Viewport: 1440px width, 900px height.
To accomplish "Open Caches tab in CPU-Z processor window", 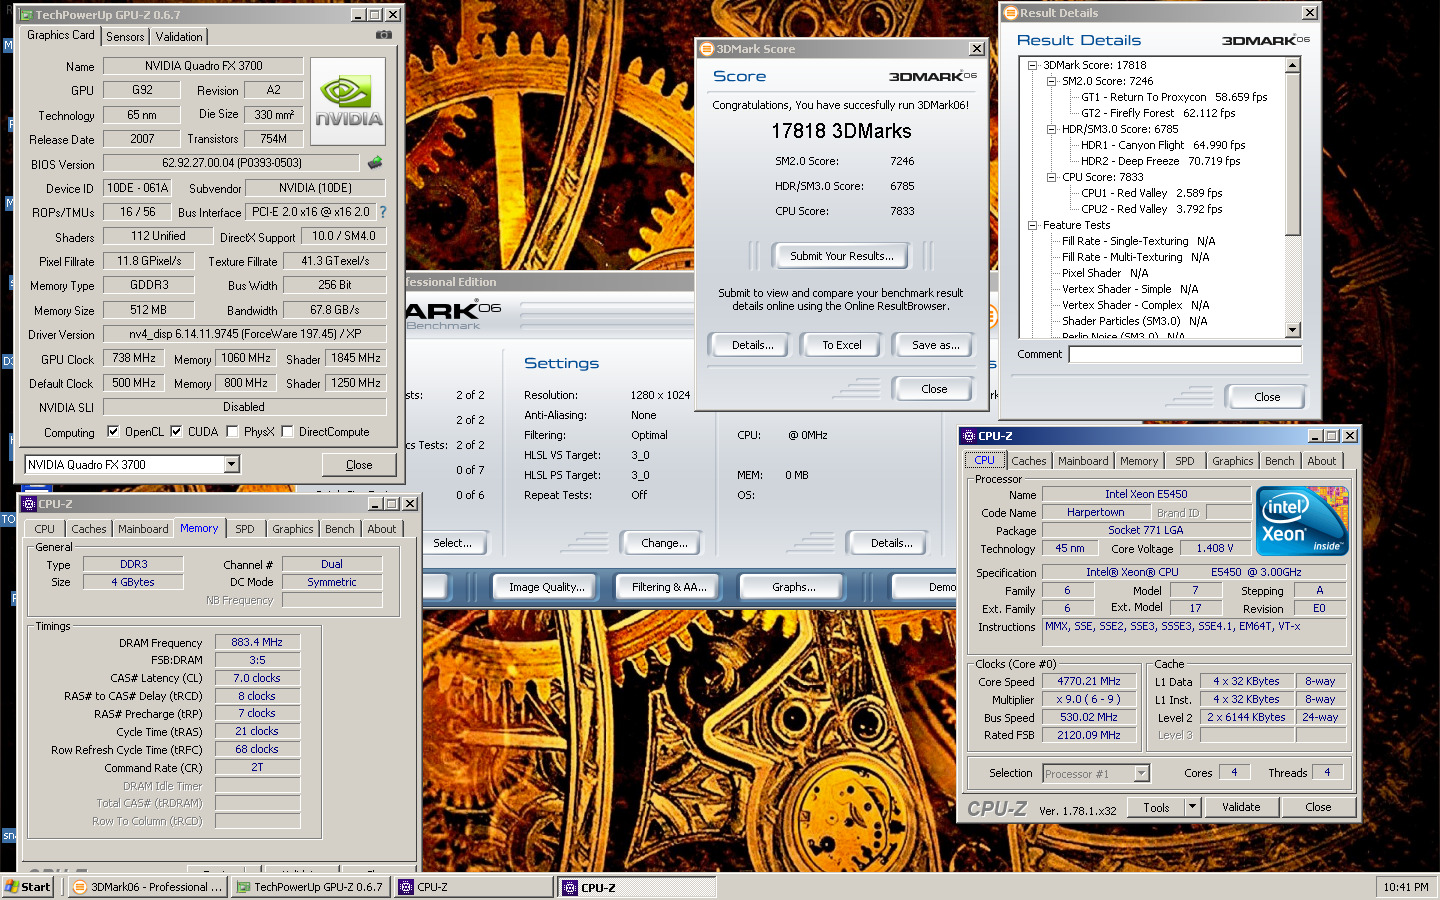I will click(1028, 461).
